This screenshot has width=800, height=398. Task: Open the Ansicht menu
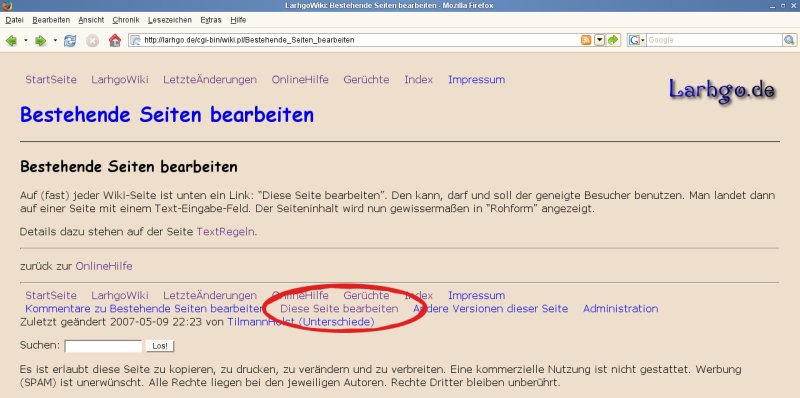click(x=91, y=20)
